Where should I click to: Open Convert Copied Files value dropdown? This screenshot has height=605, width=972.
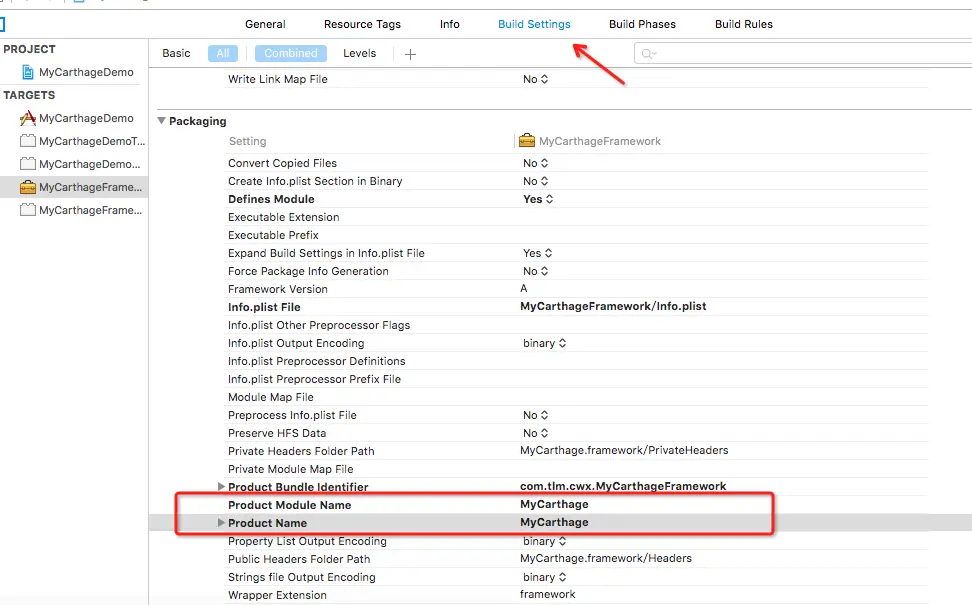click(x=536, y=163)
